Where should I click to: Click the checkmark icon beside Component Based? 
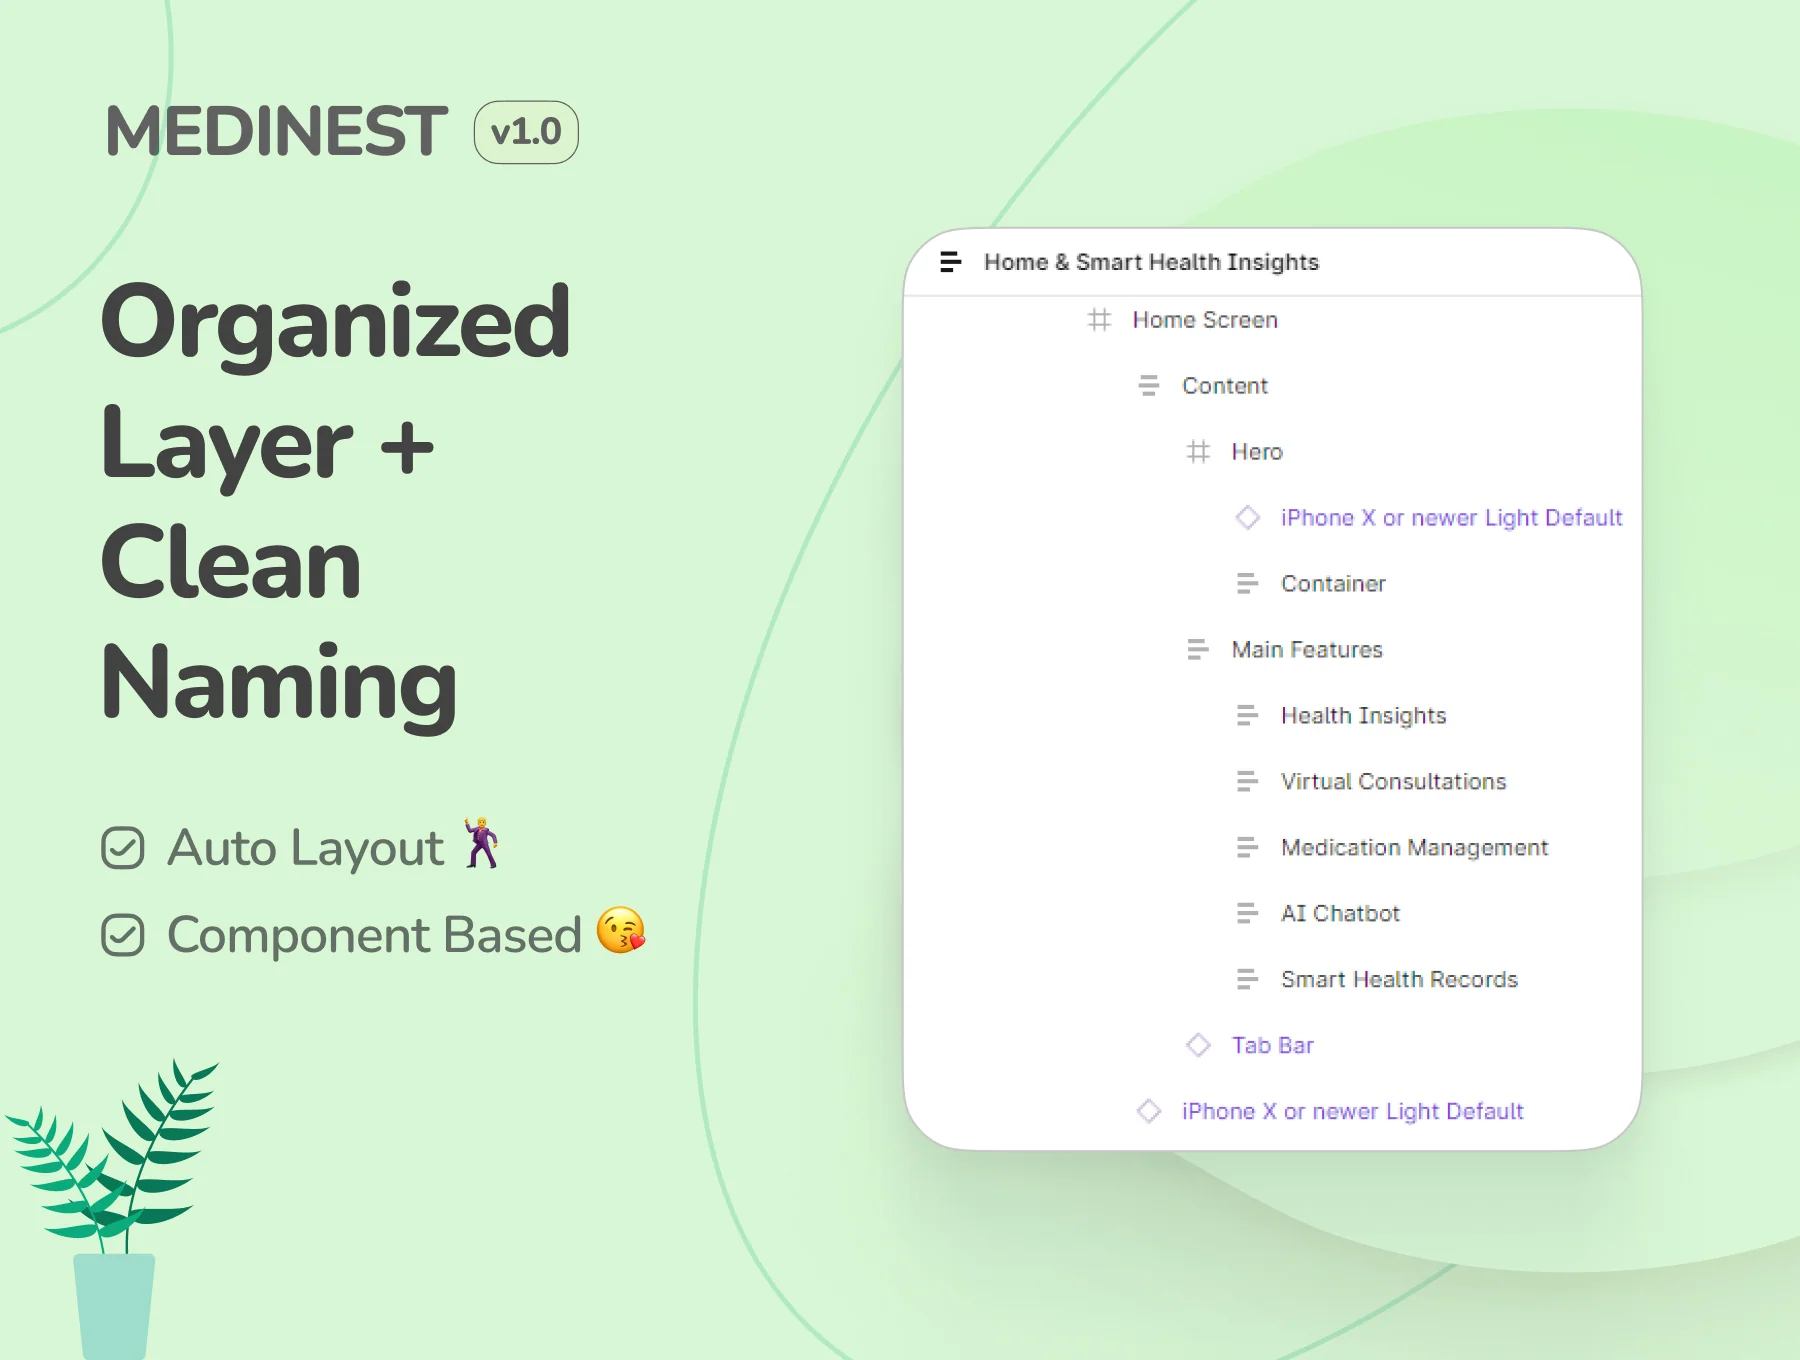[x=123, y=935]
